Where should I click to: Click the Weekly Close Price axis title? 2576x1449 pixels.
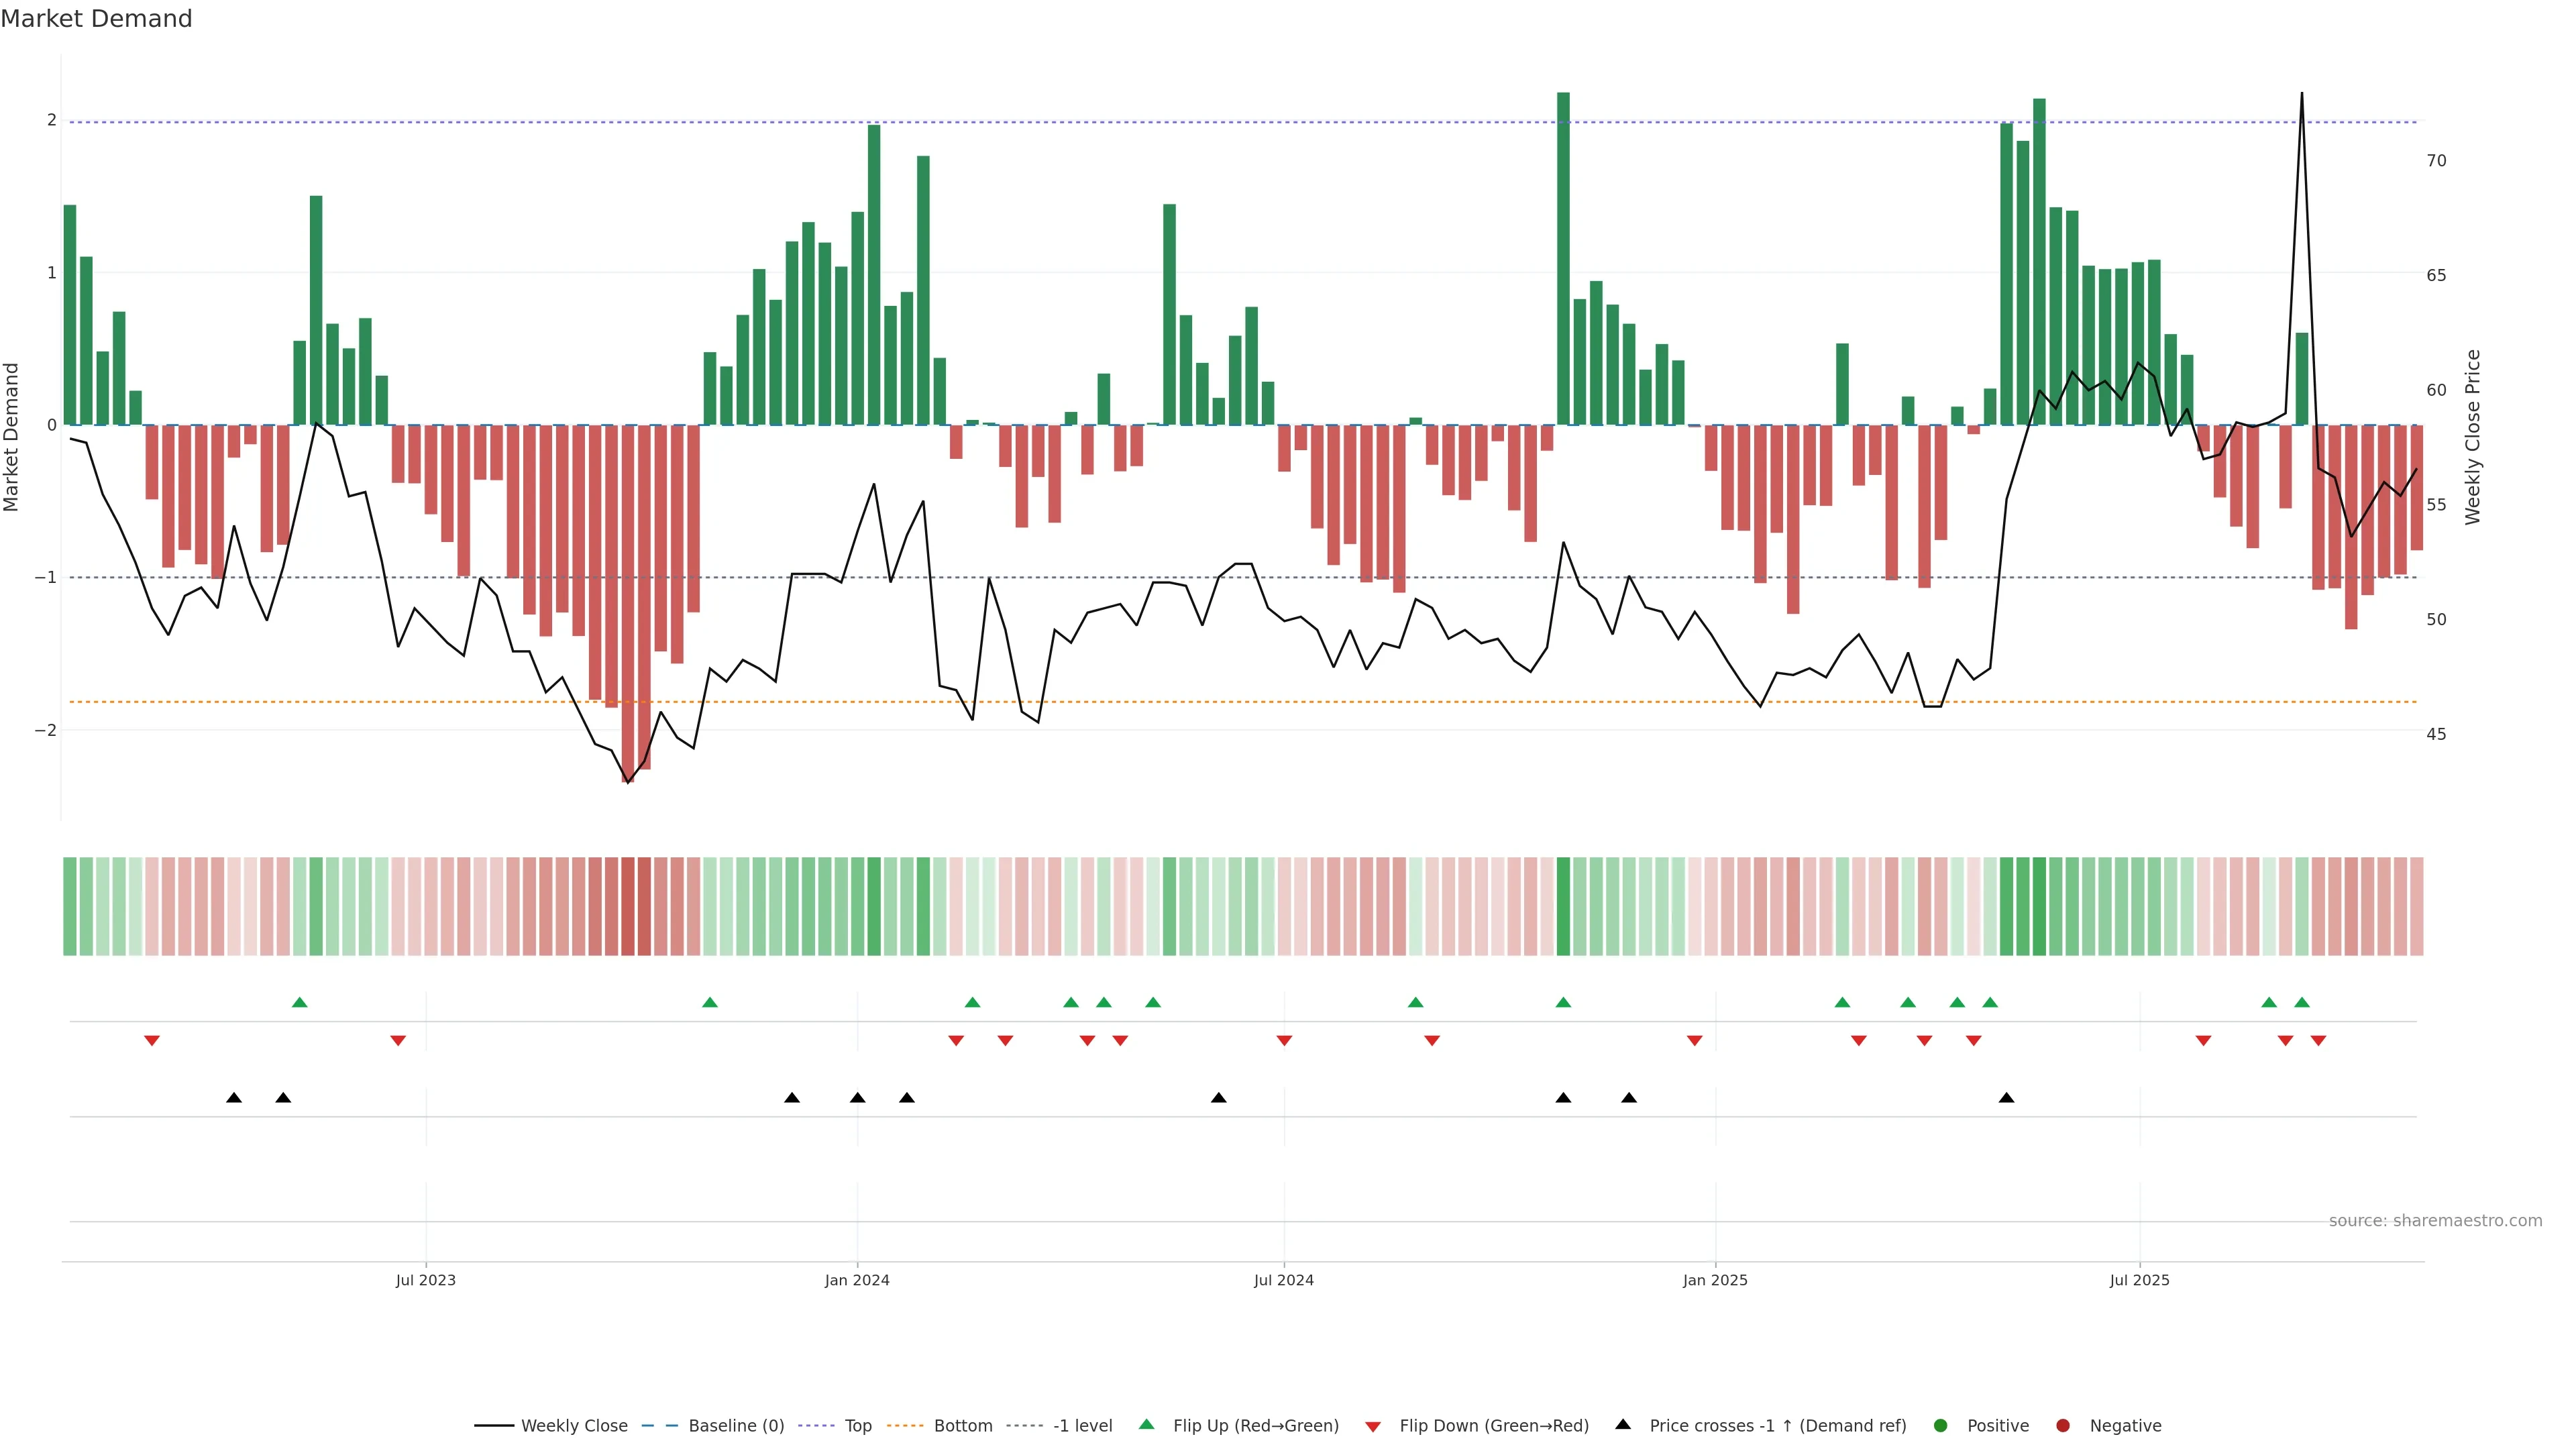[x=2473, y=437]
